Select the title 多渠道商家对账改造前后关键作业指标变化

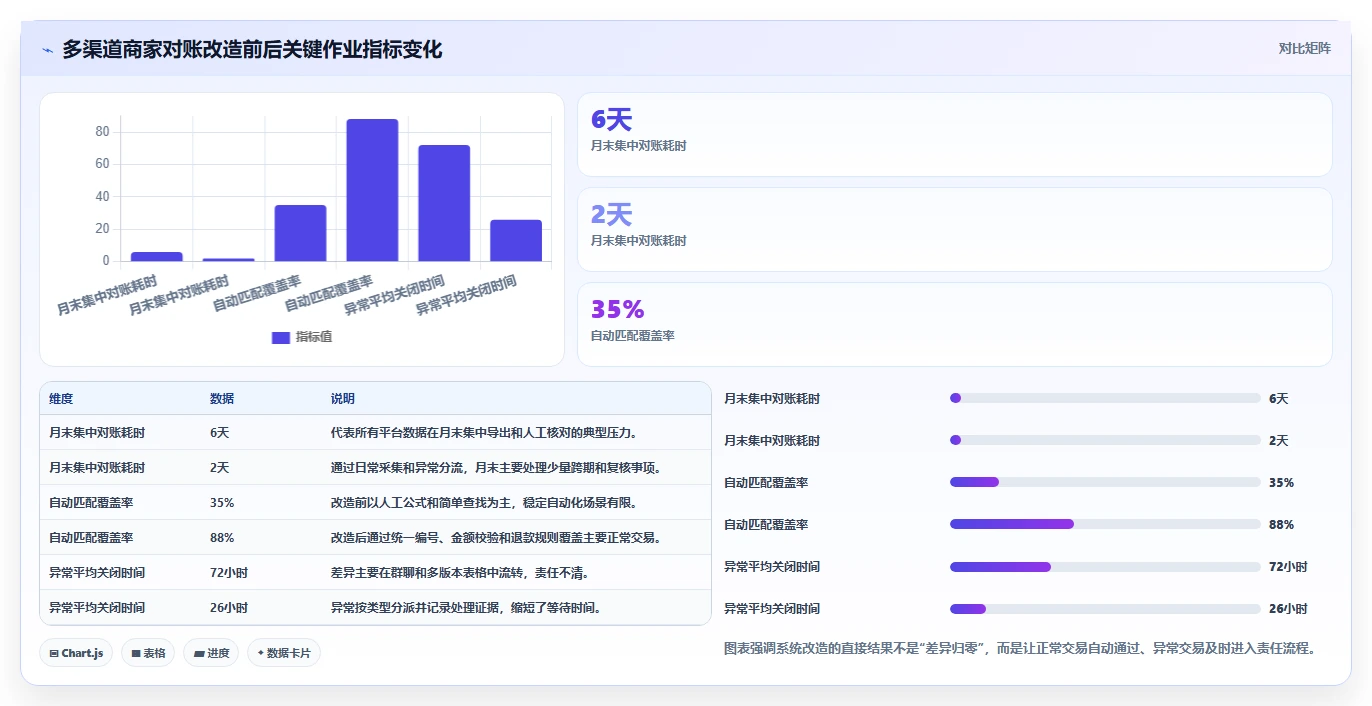pos(252,49)
